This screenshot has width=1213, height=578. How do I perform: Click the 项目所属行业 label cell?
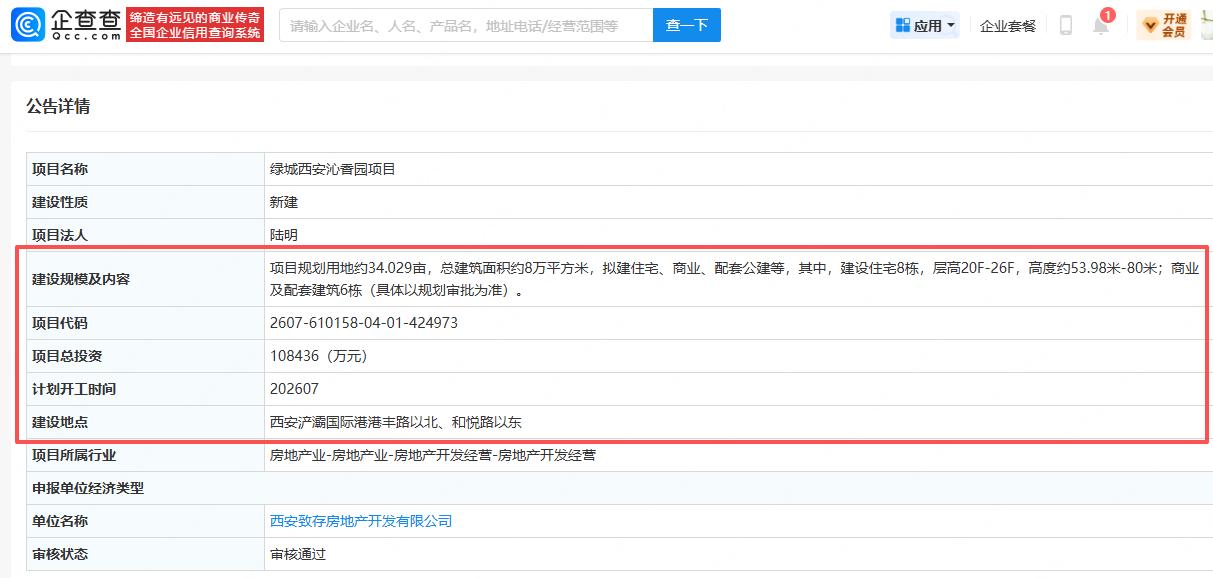[145, 455]
